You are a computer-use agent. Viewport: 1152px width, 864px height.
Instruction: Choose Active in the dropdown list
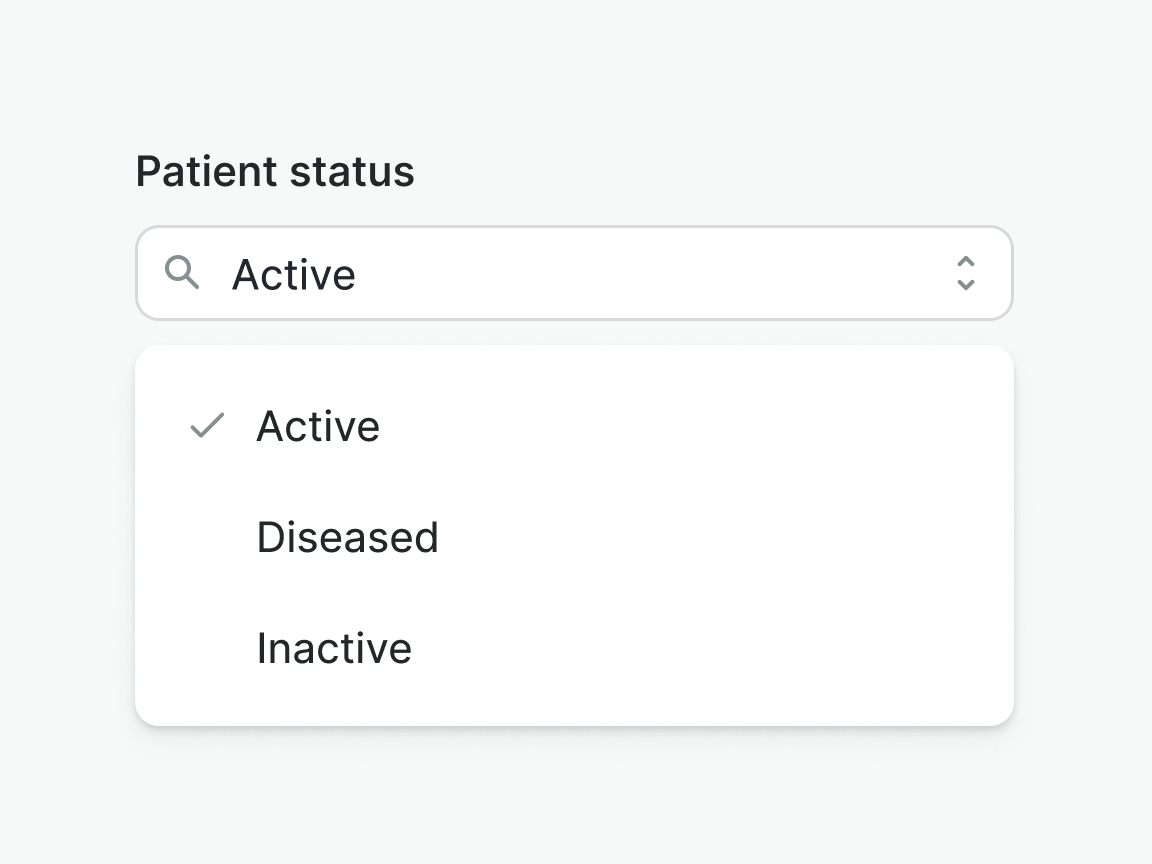pyautogui.click(x=318, y=426)
